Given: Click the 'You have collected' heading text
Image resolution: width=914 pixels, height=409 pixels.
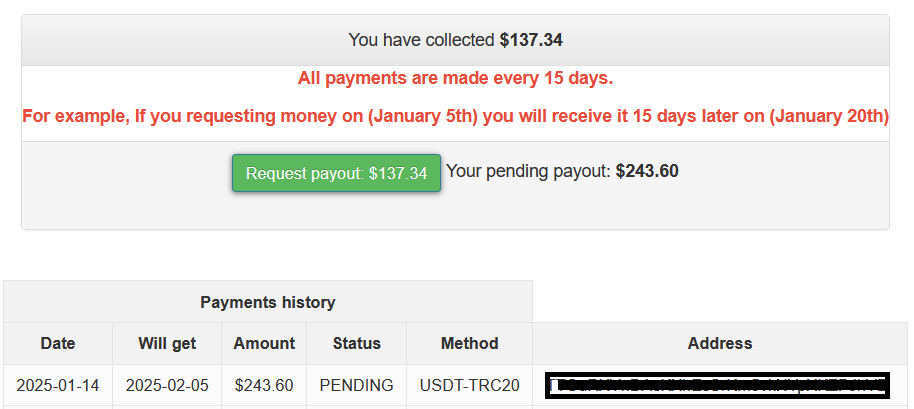Looking at the screenshot, I should 422,40.
